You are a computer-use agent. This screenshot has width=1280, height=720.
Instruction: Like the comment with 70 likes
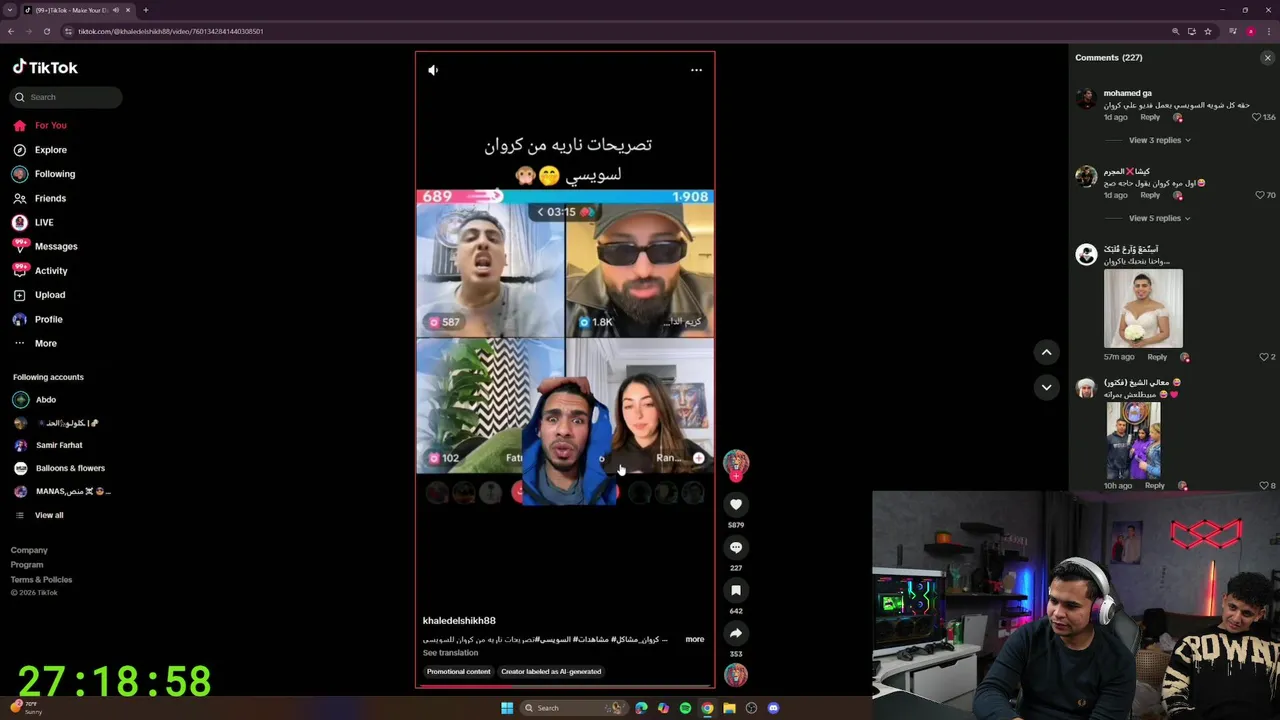coord(1260,195)
